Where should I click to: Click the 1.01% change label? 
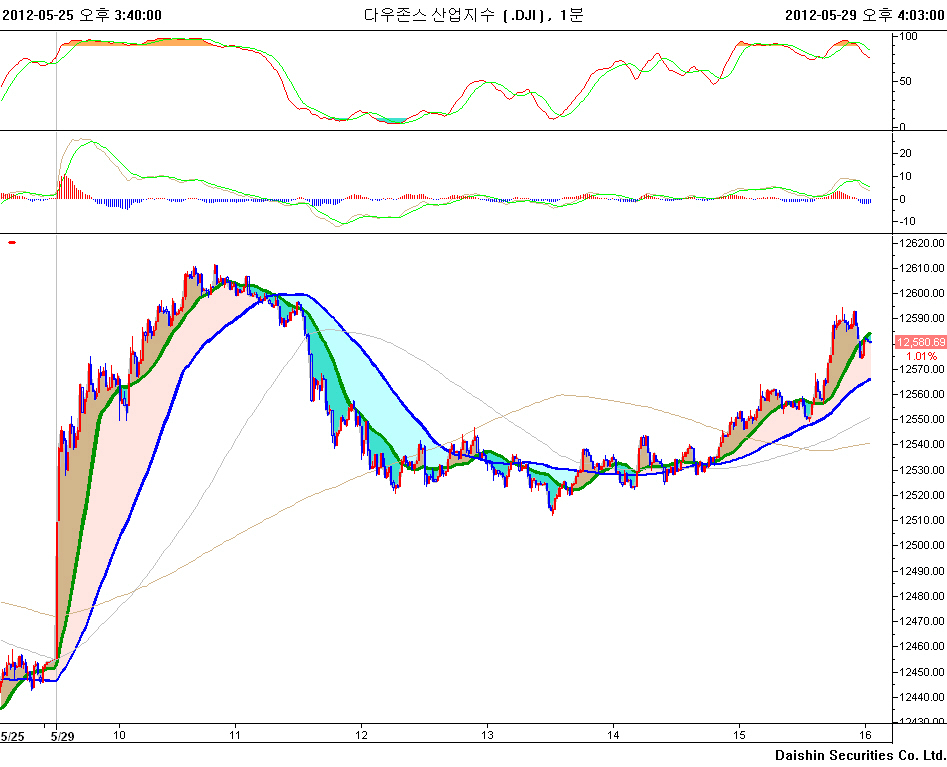point(921,356)
